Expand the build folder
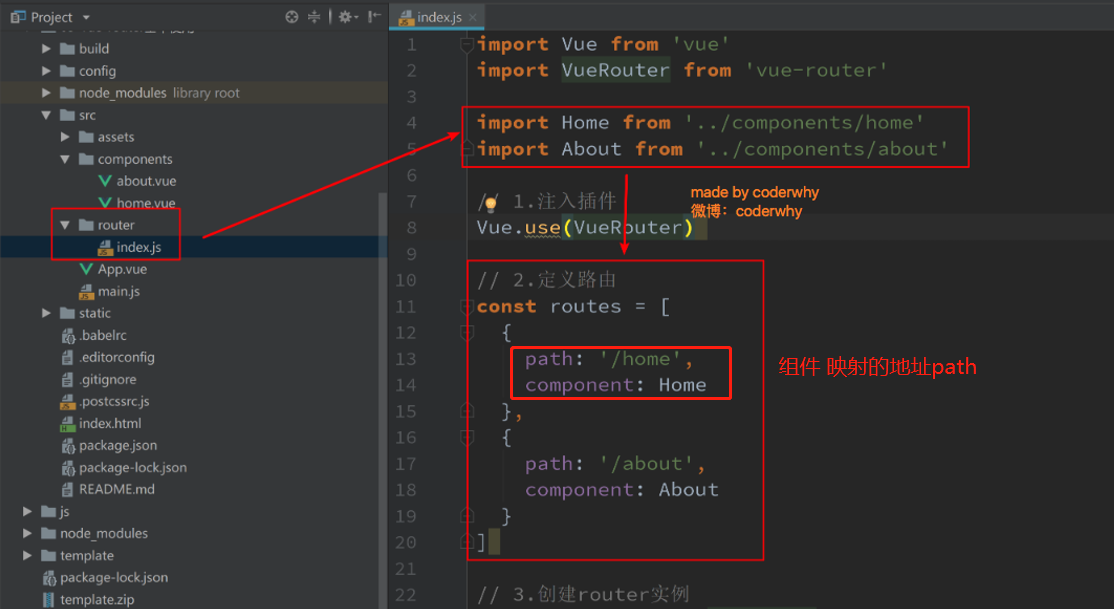This screenshot has height=609, width=1114. click(x=46, y=49)
